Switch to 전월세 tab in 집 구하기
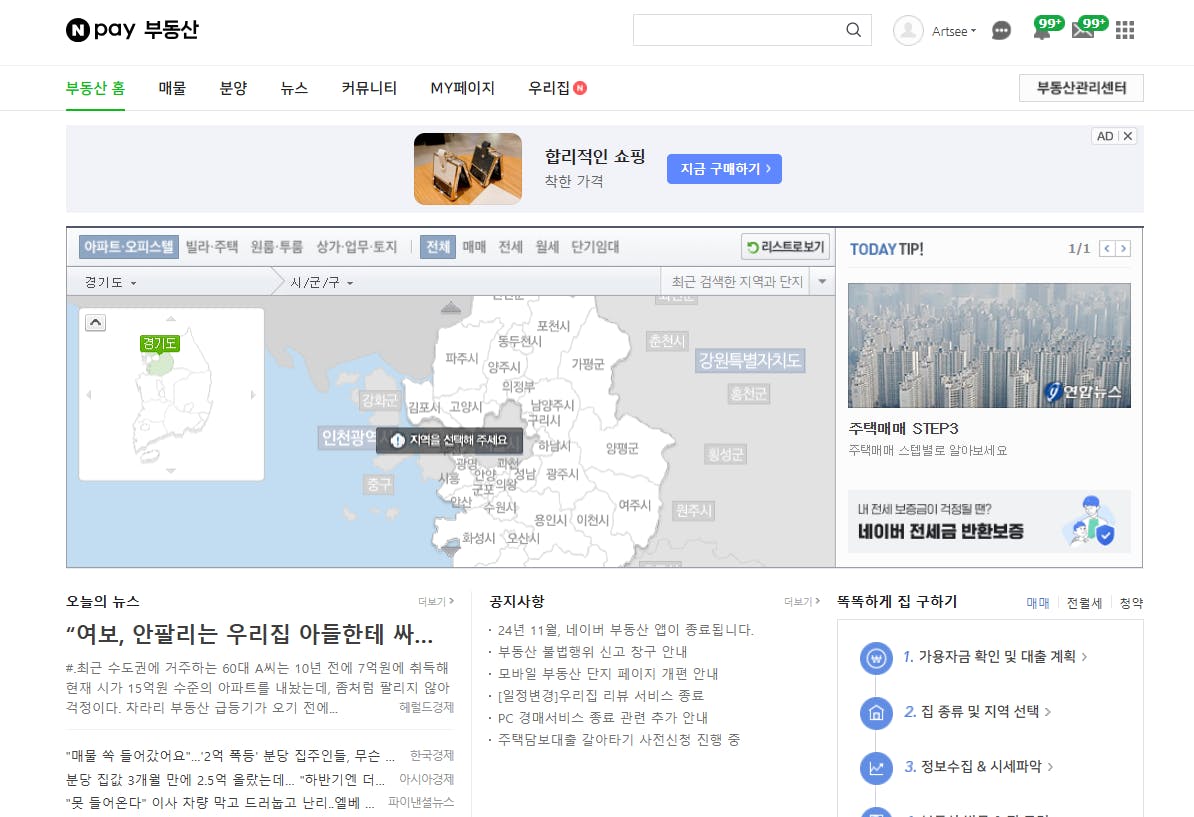The width and height of the screenshot is (1194, 817). click(1084, 603)
